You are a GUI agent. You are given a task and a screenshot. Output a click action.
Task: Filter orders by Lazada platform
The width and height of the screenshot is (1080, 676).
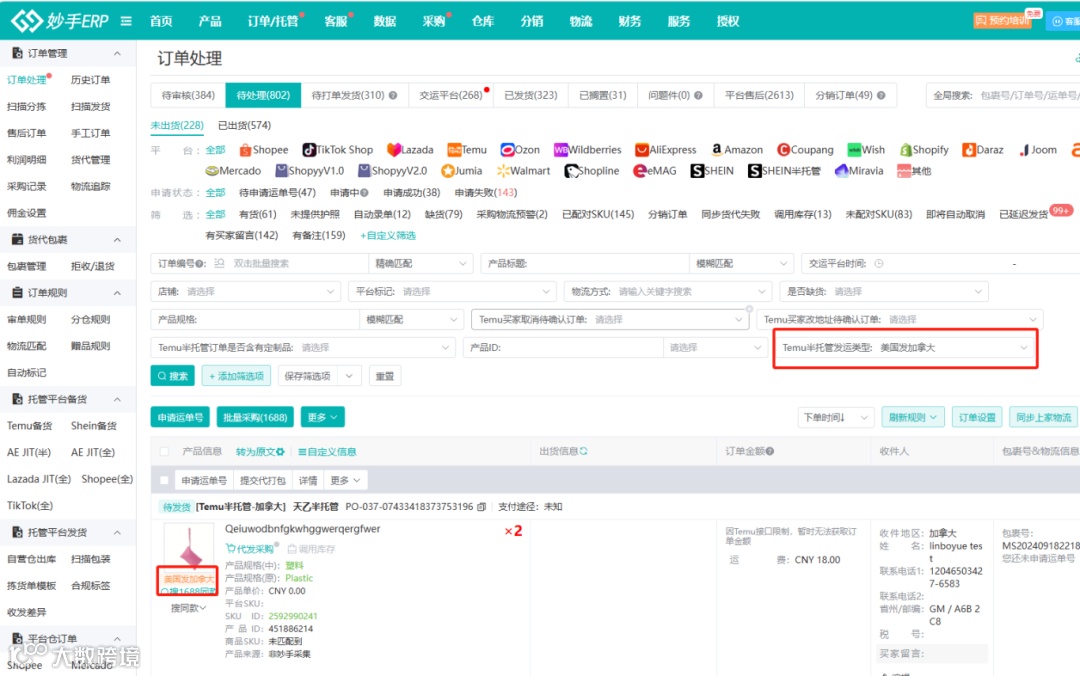[410, 150]
